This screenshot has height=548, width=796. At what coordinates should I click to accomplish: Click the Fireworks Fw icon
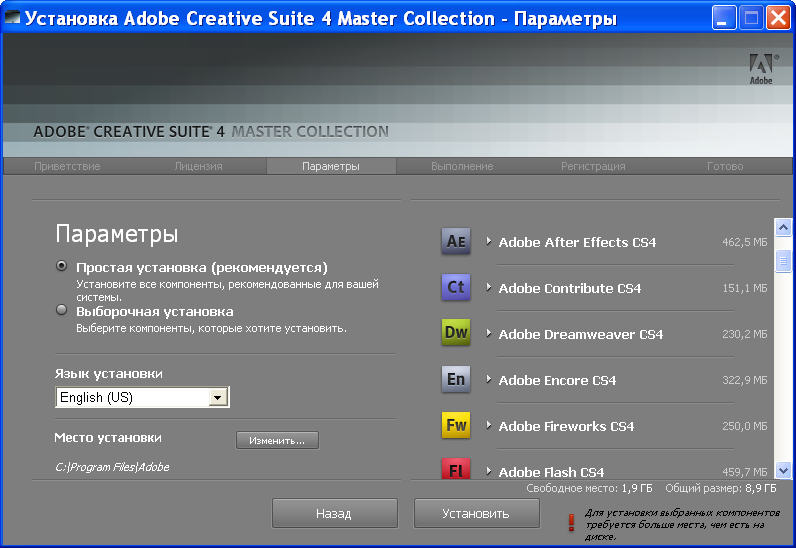pyautogui.click(x=456, y=425)
